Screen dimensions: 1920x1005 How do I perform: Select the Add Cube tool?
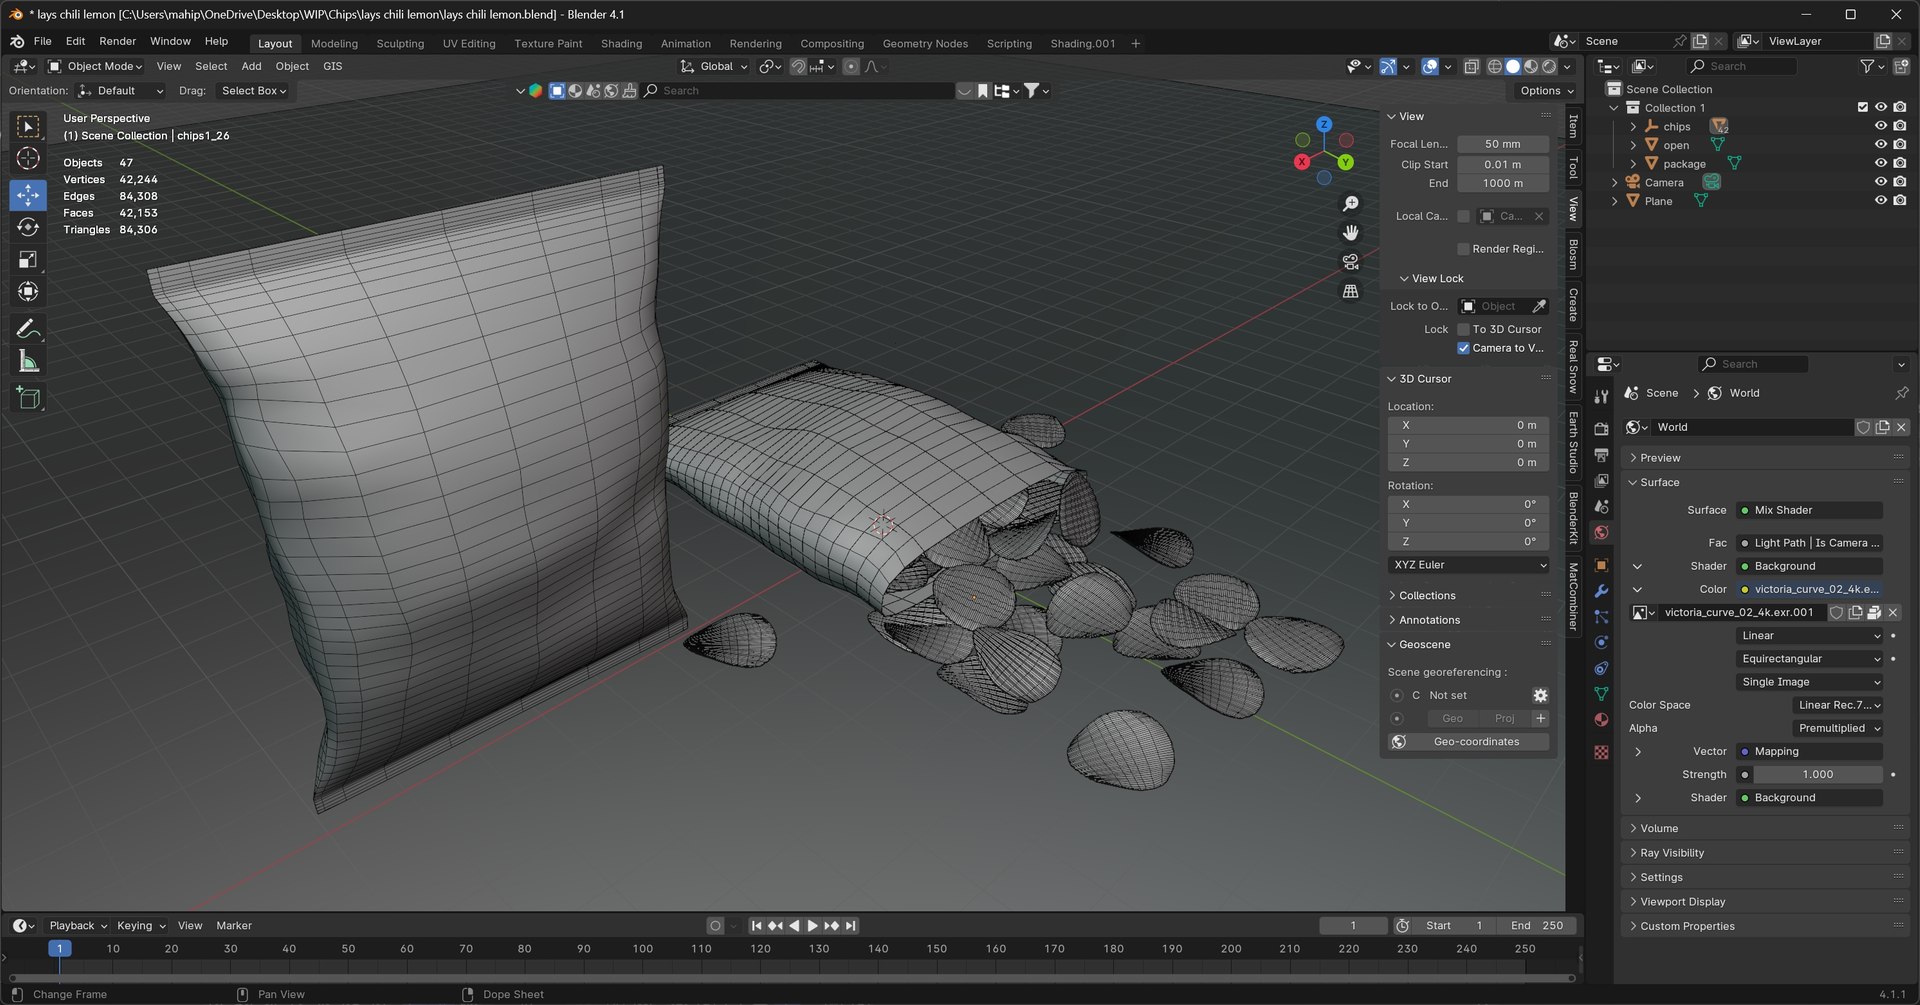[28, 398]
